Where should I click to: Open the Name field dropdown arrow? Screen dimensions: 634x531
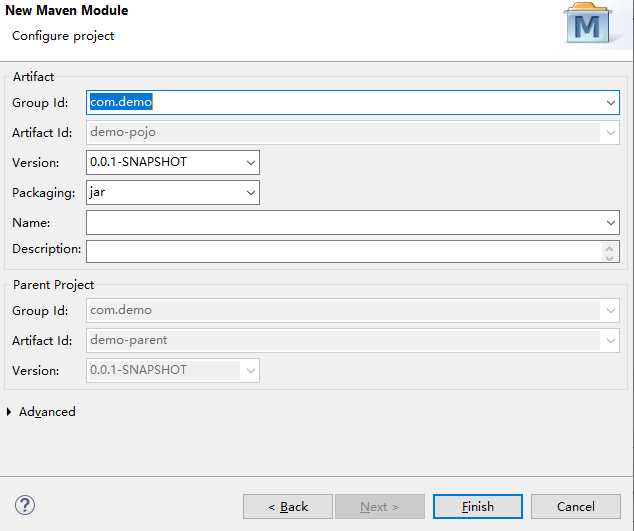coord(610,222)
